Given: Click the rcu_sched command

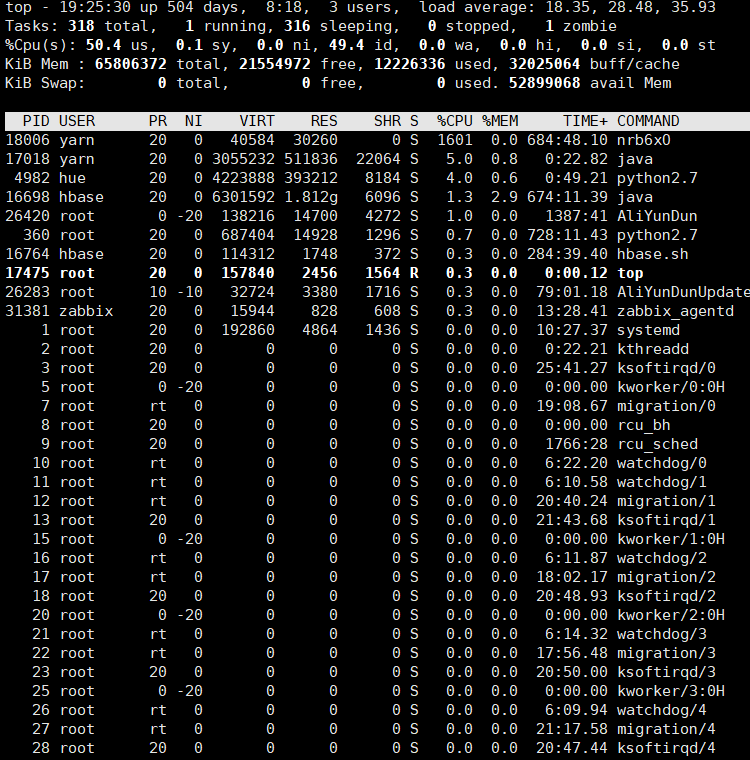Looking at the screenshot, I should click(x=657, y=444).
